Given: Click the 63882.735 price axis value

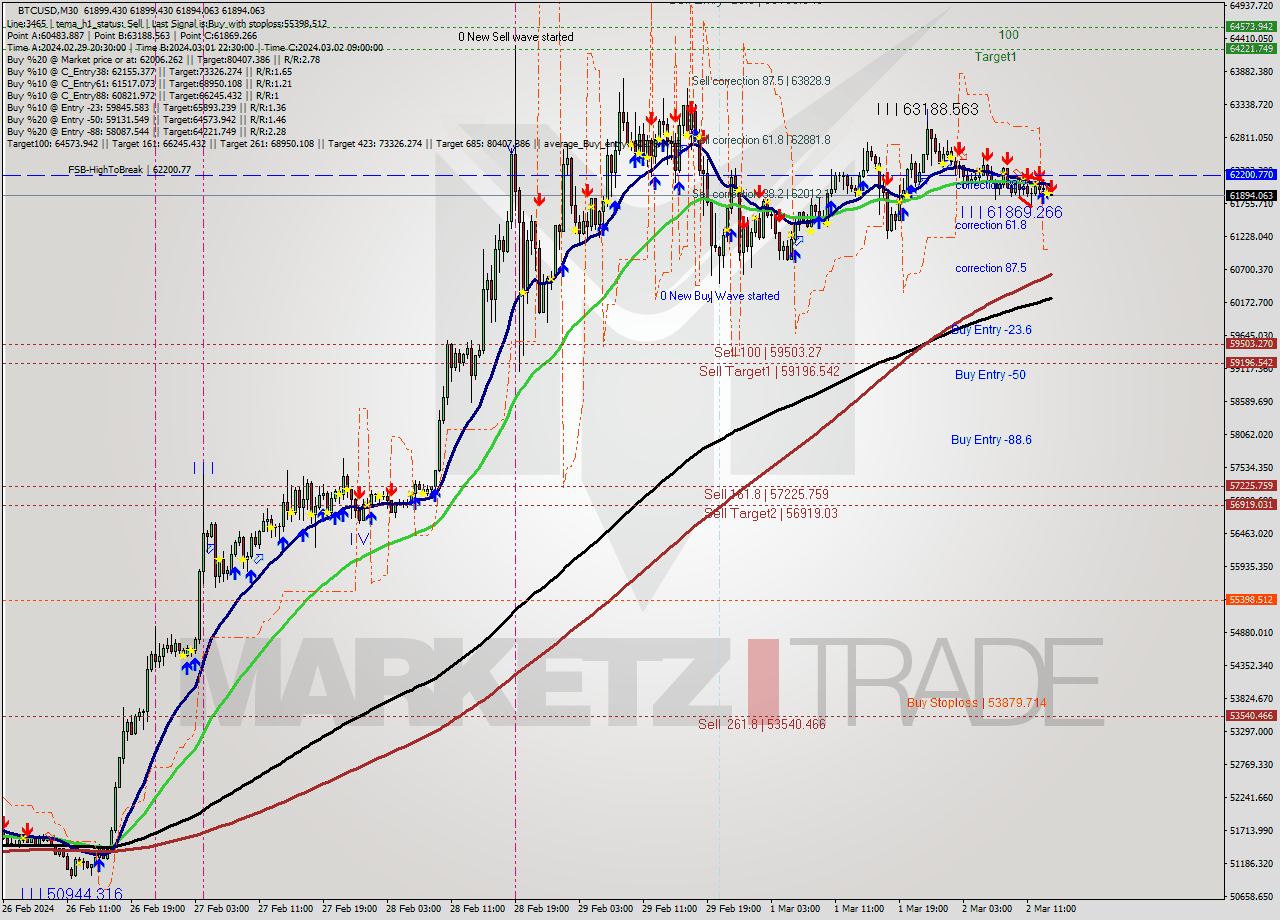Looking at the screenshot, I should 1250,72.
